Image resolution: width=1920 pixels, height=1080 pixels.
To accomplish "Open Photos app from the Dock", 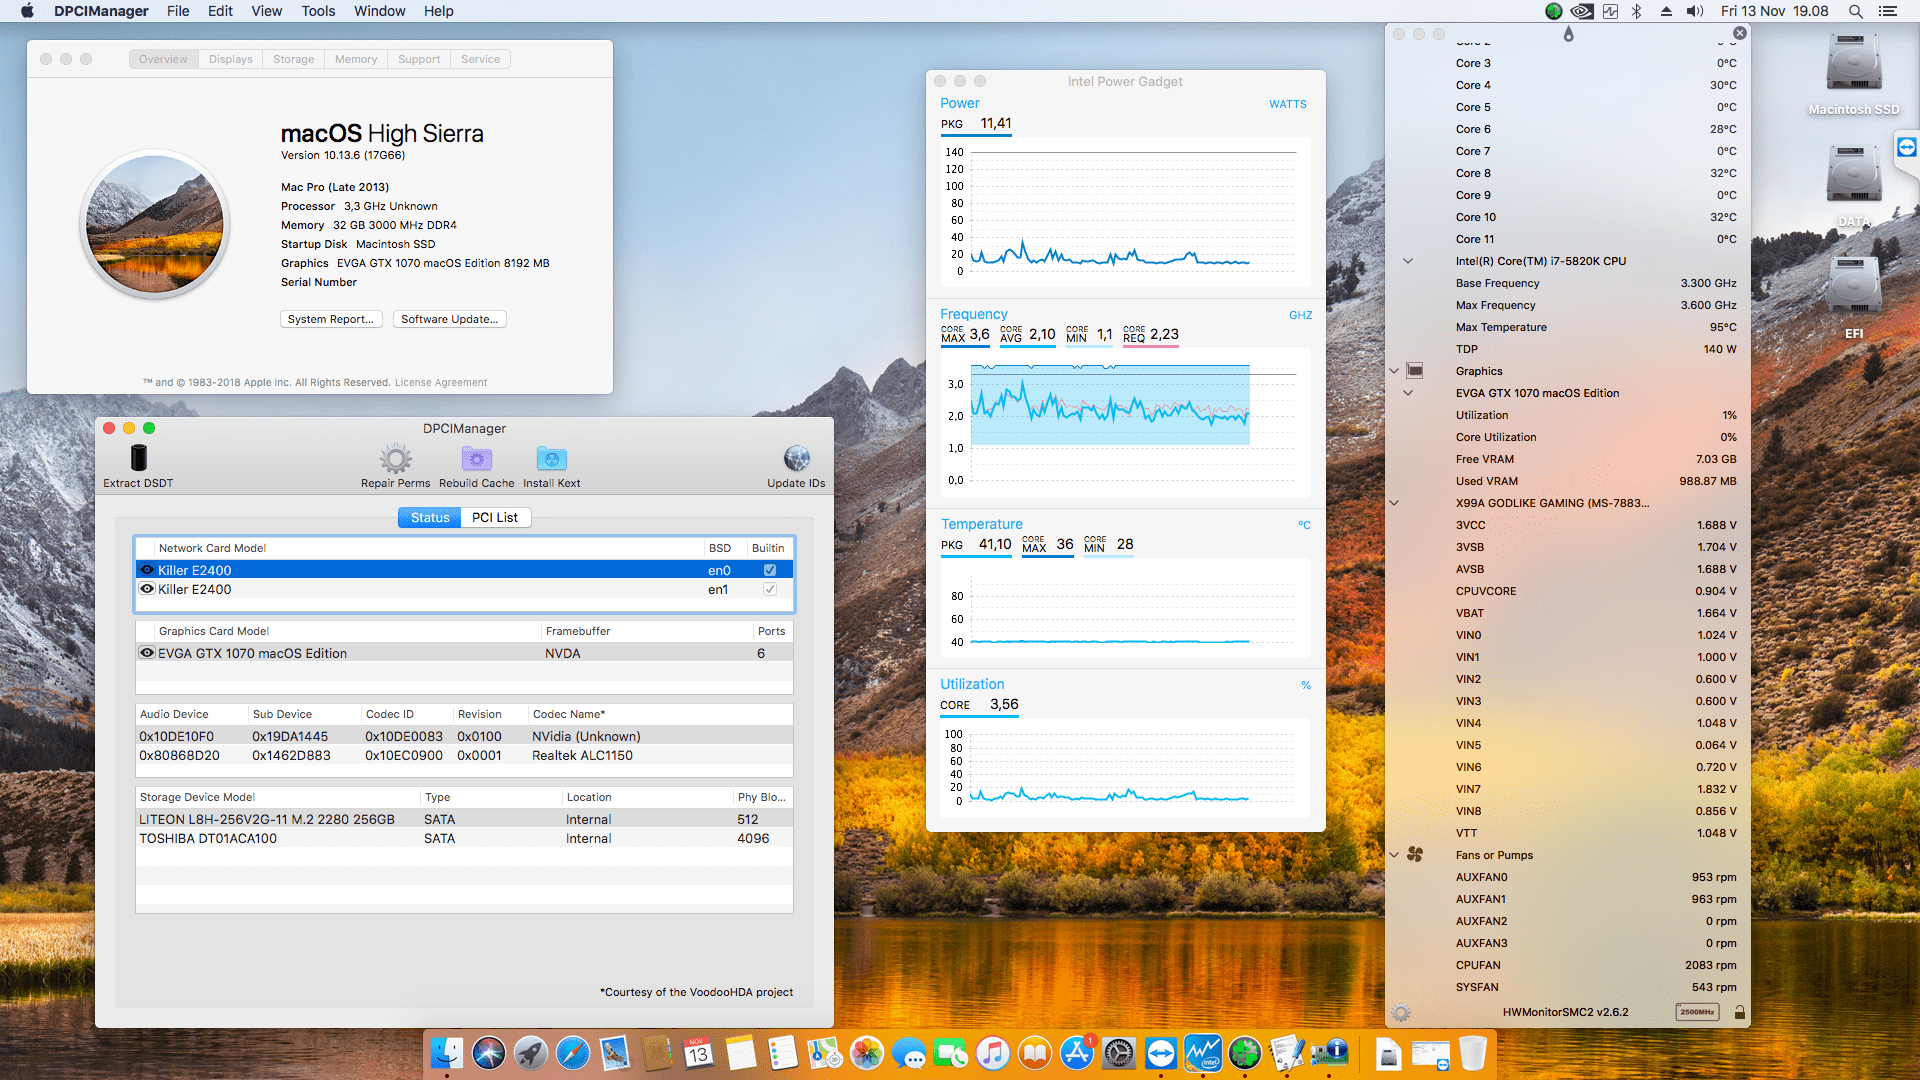I will 867,1053.
